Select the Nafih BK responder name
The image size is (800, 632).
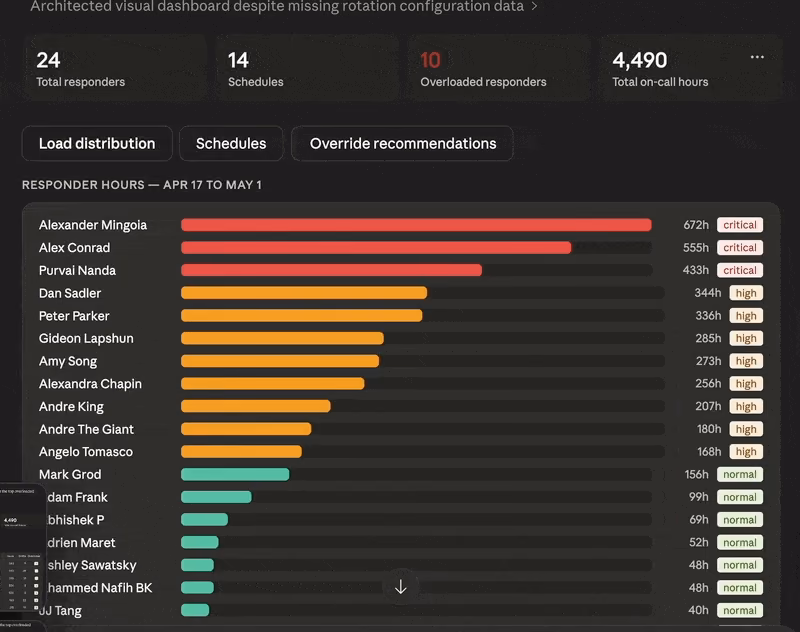click(99, 588)
